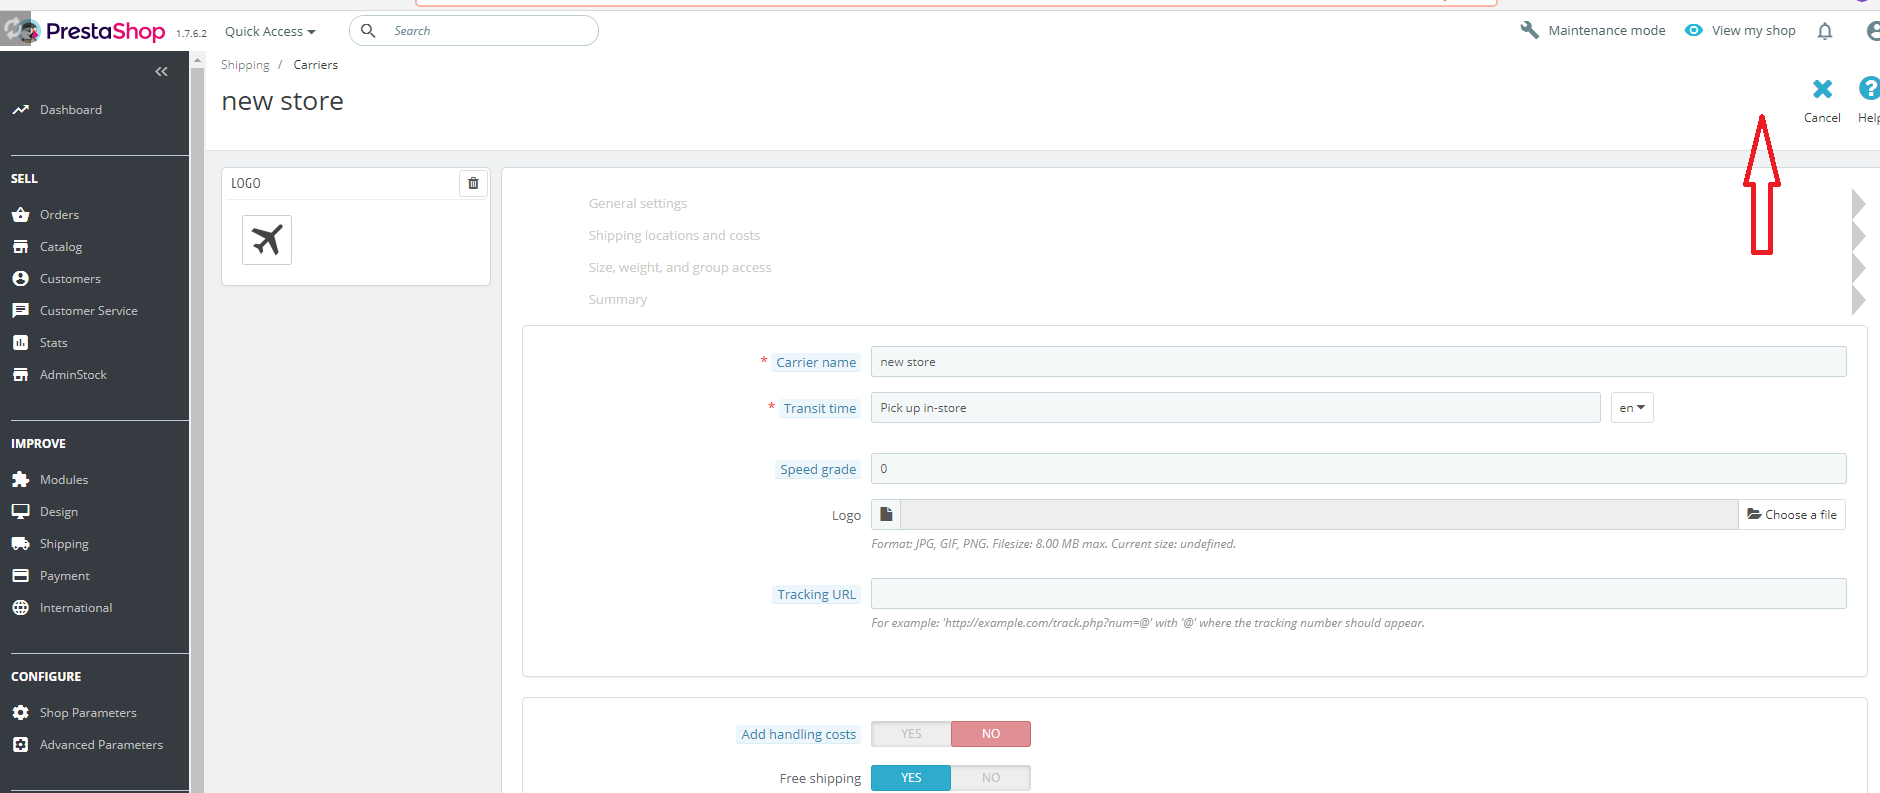Collapse the sidebar menu with double-chevron icon
This screenshot has height=793, width=1880.
coord(161,72)
